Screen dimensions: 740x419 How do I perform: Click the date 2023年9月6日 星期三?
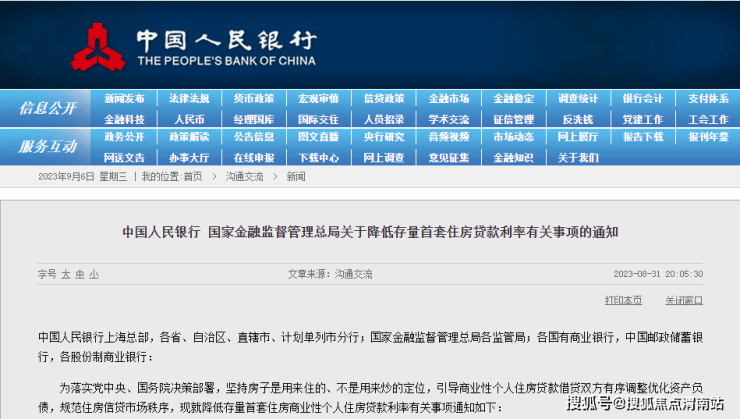click(x=83, y=176)
